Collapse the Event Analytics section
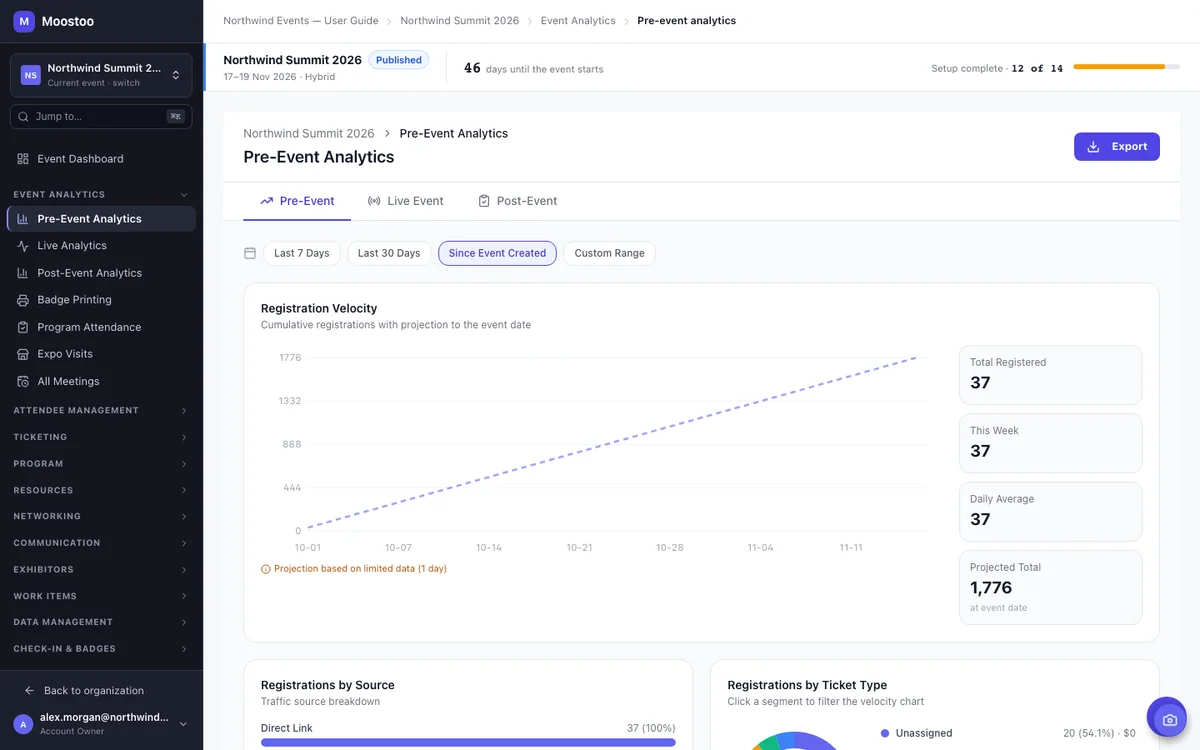 184,195
